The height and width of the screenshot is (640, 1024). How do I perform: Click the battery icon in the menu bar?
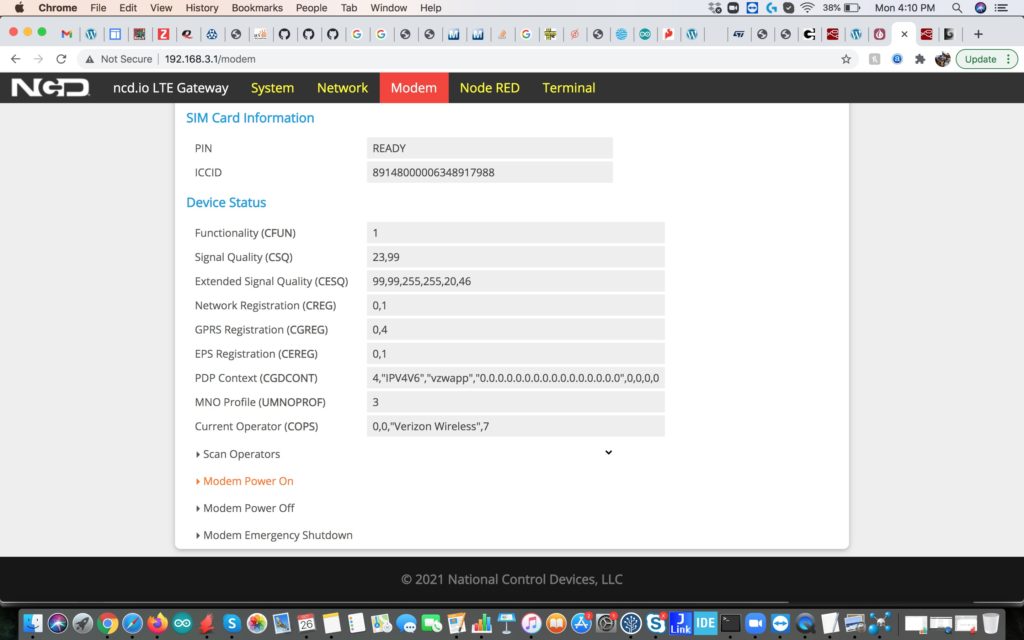[849, 8]
